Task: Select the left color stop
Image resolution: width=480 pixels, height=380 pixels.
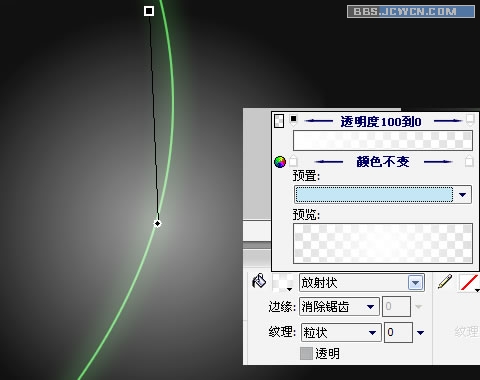Action: tap(293, 161)
